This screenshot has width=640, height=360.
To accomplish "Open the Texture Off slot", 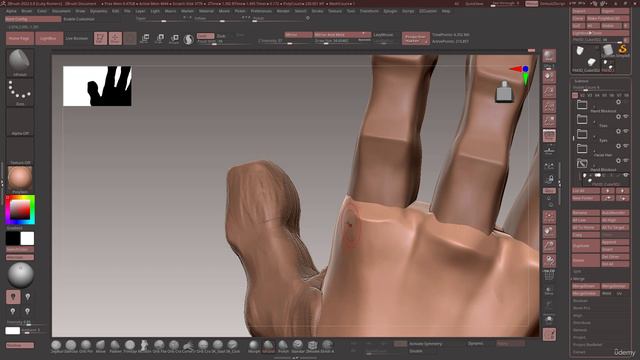I will click(20, 151).
